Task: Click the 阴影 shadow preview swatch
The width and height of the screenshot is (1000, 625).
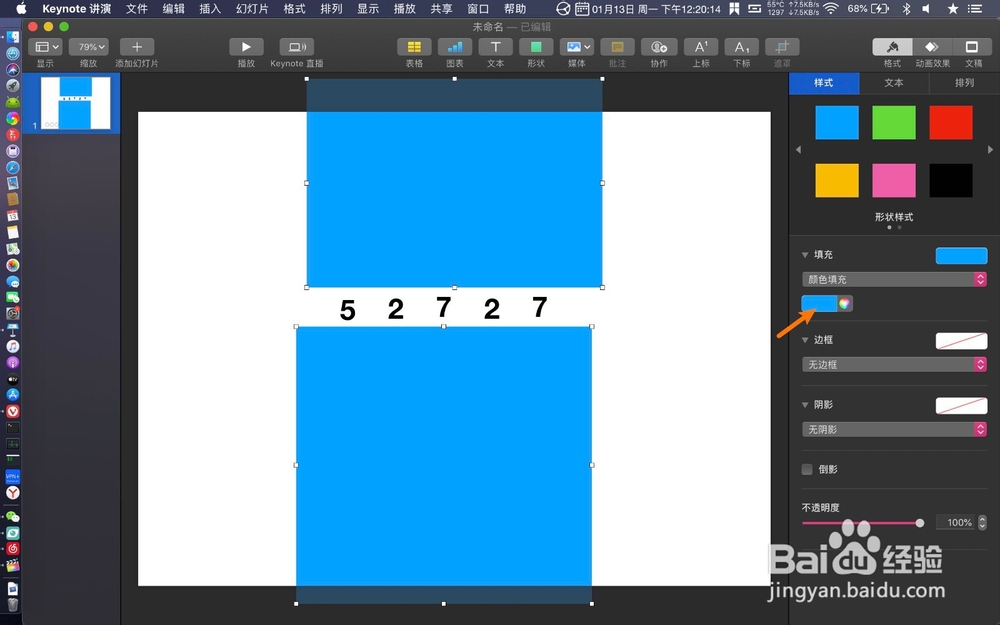Action: pos(961,406)
